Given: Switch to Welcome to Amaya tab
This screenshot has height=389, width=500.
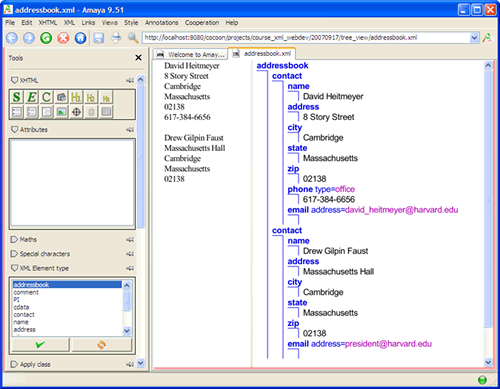Looking at the screenshot, I should tap(191, 55).
